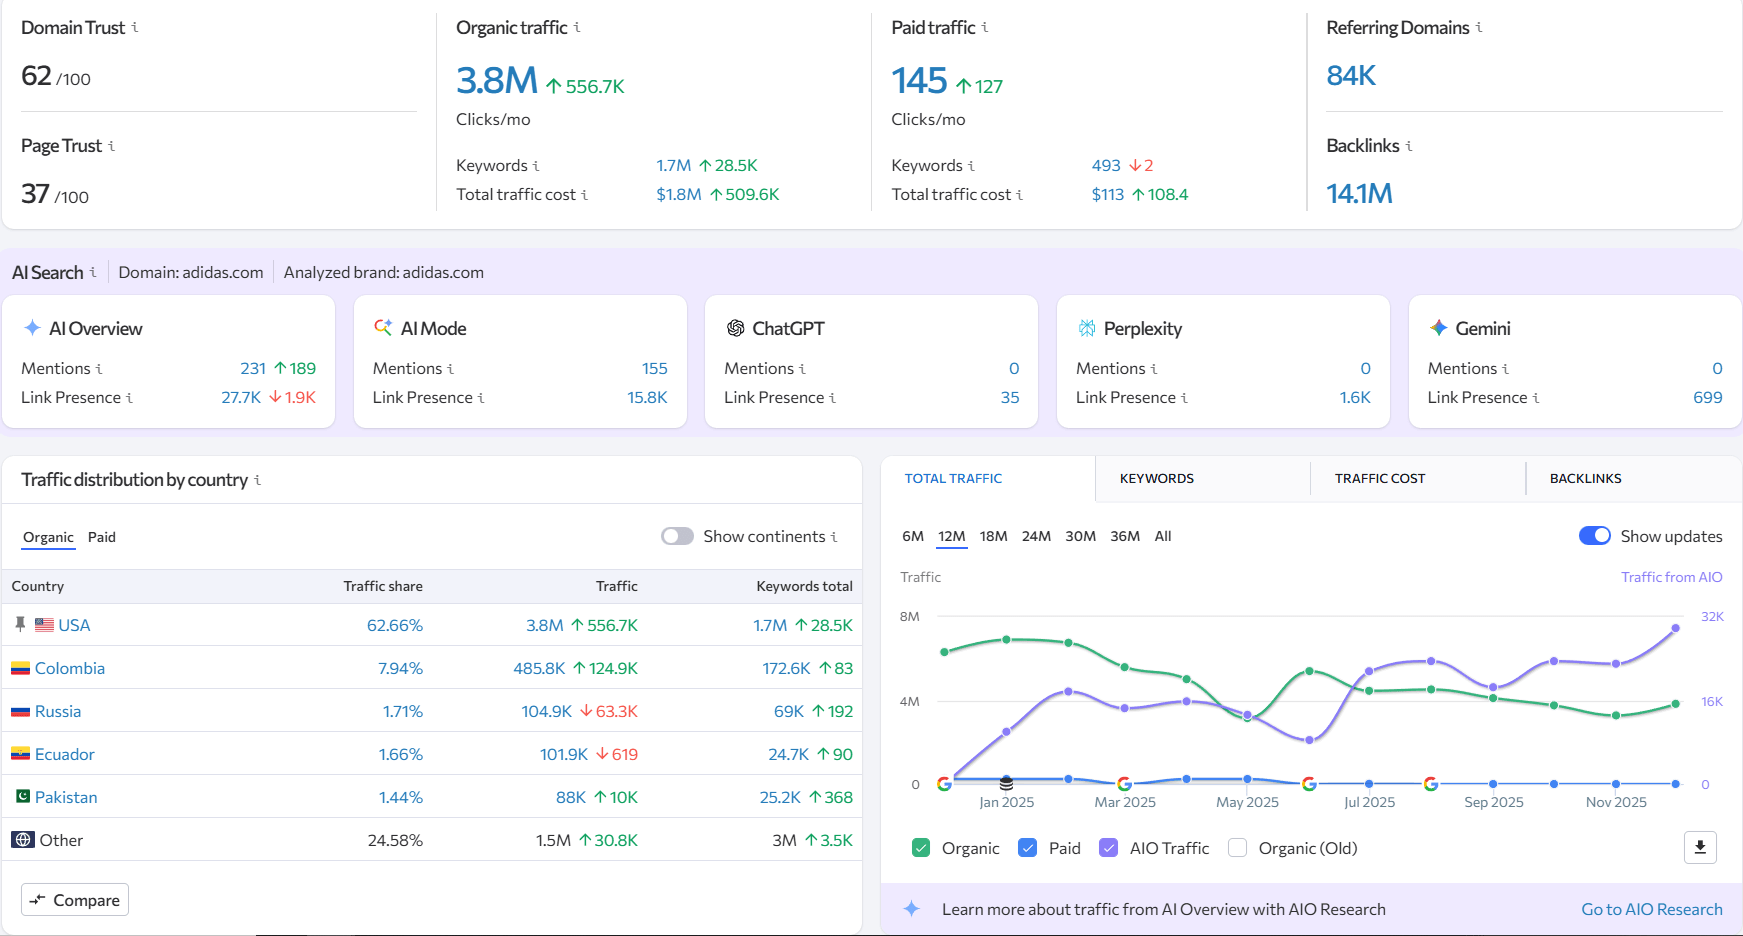1743x936 pixels.
Task: Open the Colombia country link
Action: [x=70, y=668]
